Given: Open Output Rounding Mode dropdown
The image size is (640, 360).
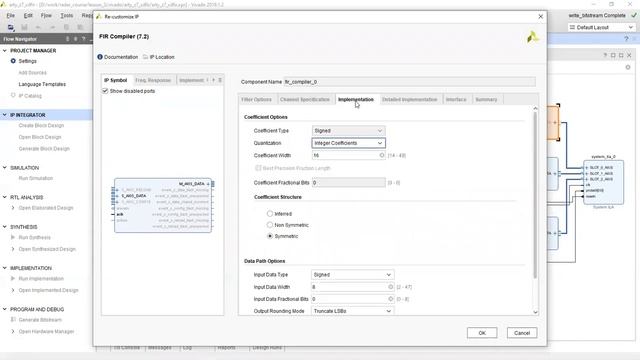Looking at the screenshot, I should [353, 311].
